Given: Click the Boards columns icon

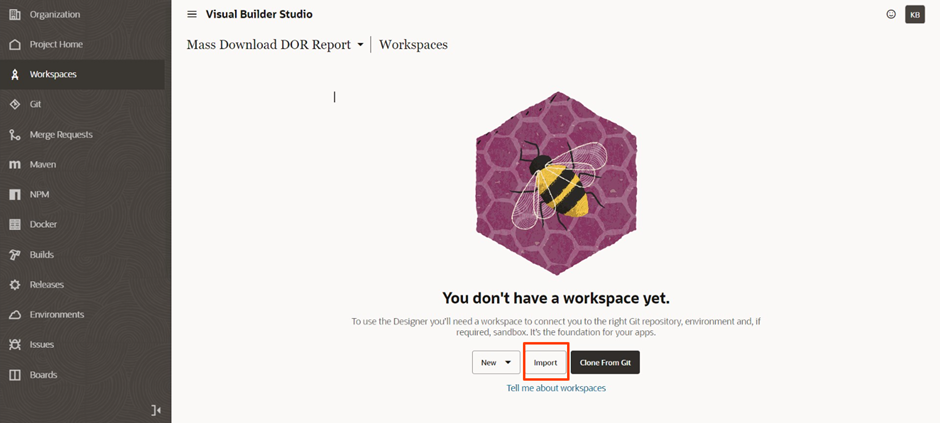Looking at the screenshot, I should 15,375.
